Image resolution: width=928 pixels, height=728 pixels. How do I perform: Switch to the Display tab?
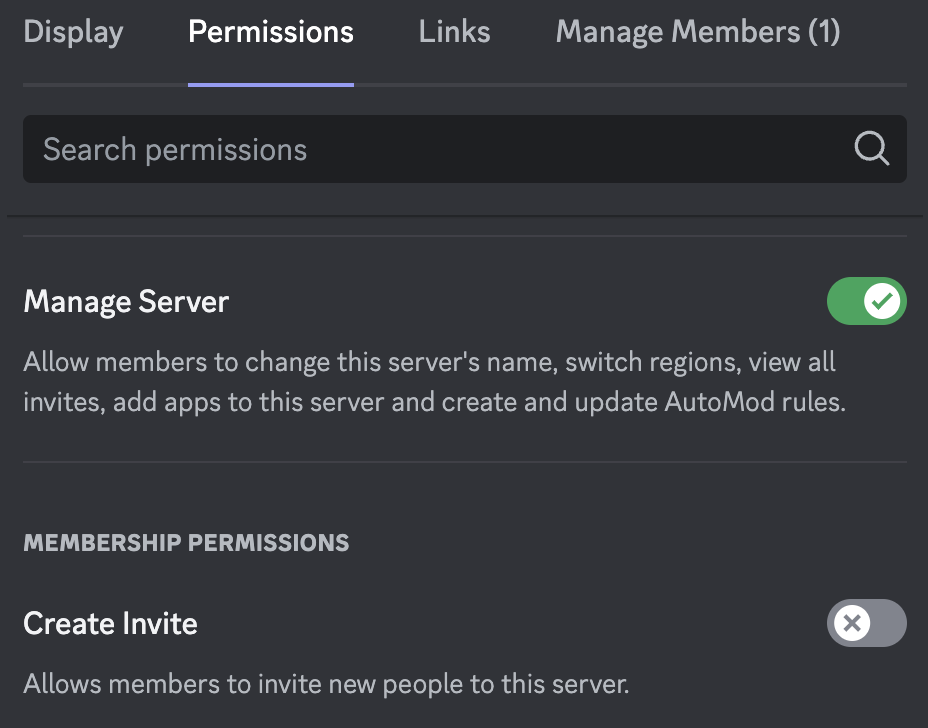click(73, 32)
